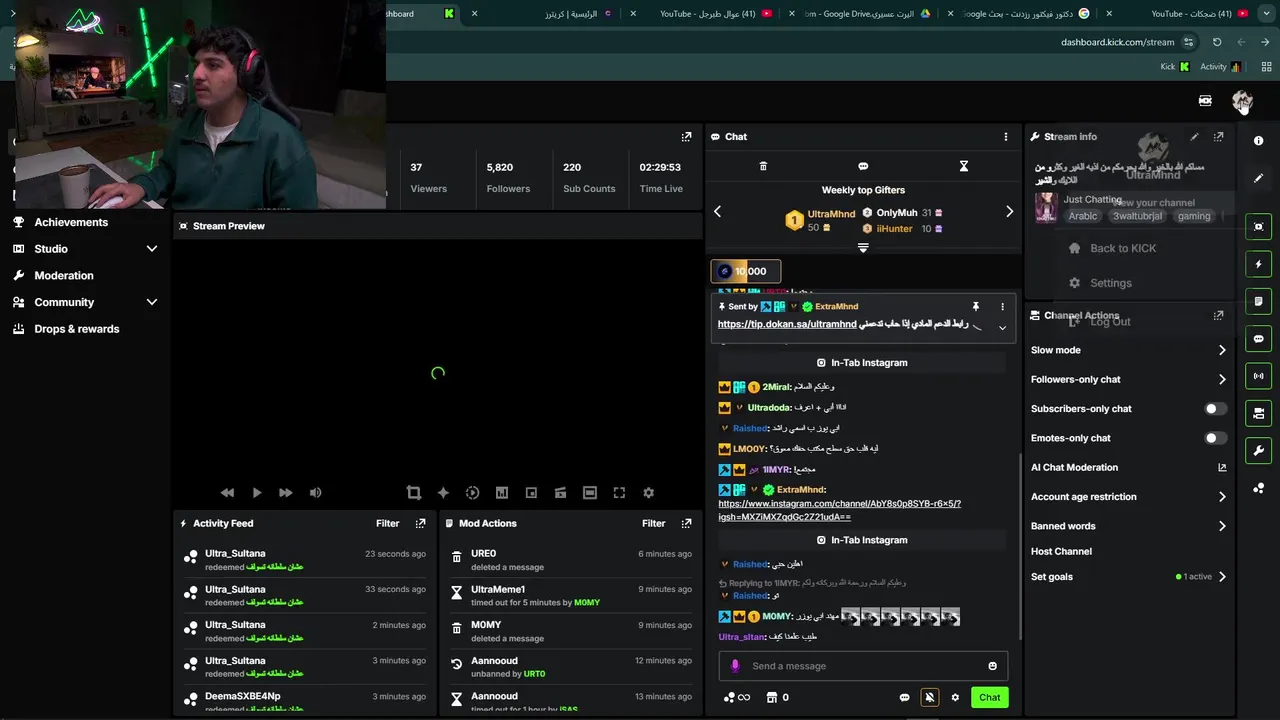
Task: Enter fullscreen in the stream preview
Action: click(x=619, y=493)
